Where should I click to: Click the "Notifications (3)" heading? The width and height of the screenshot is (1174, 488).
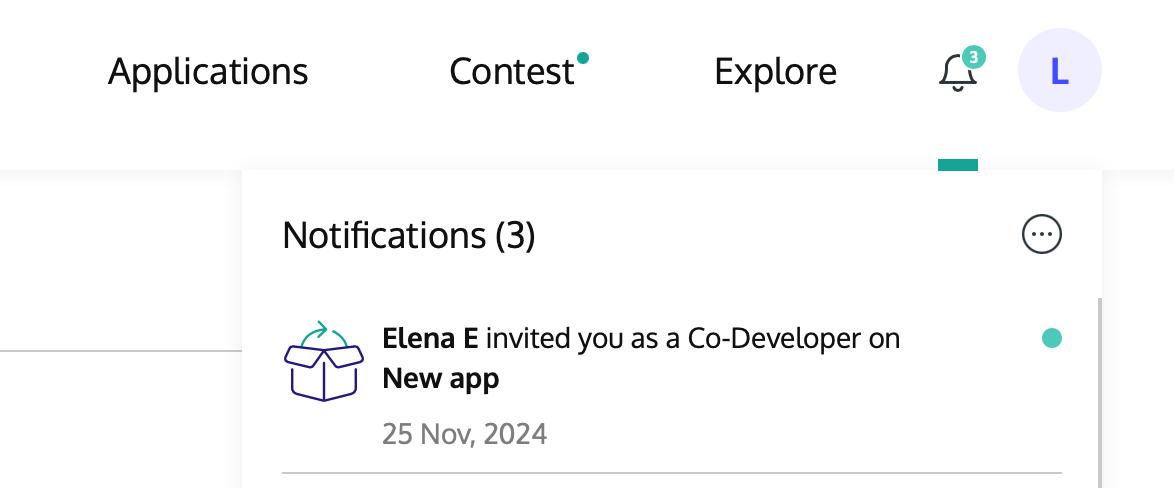click(409, 236)
